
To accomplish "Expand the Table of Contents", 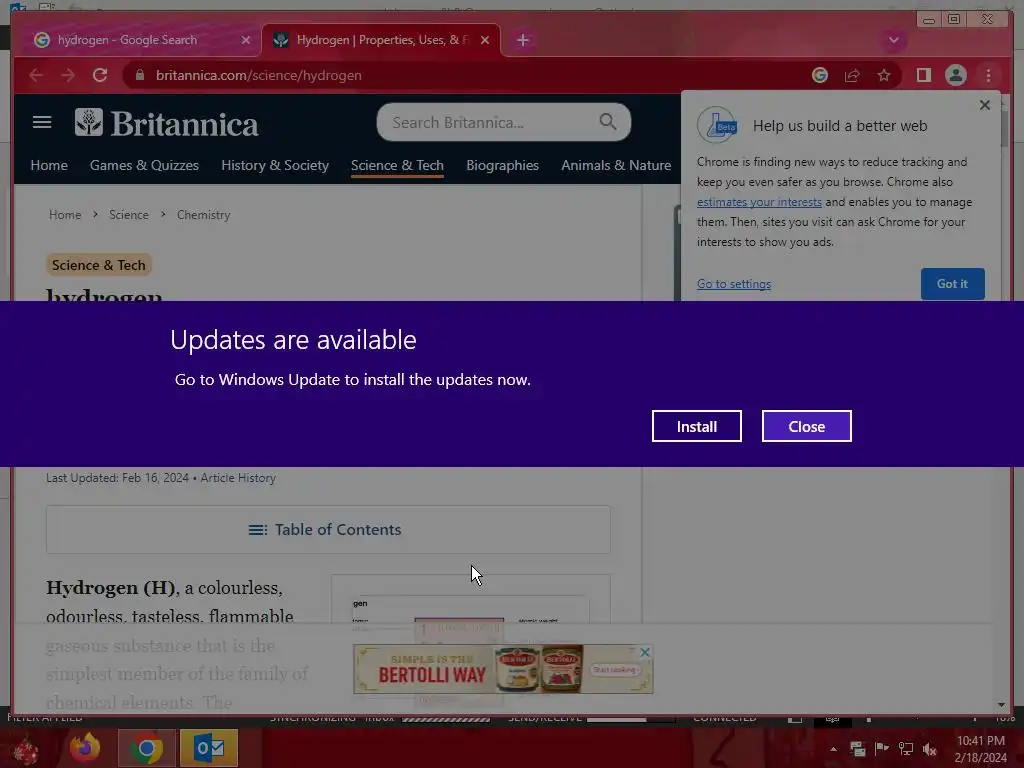I will coord(328,530).
